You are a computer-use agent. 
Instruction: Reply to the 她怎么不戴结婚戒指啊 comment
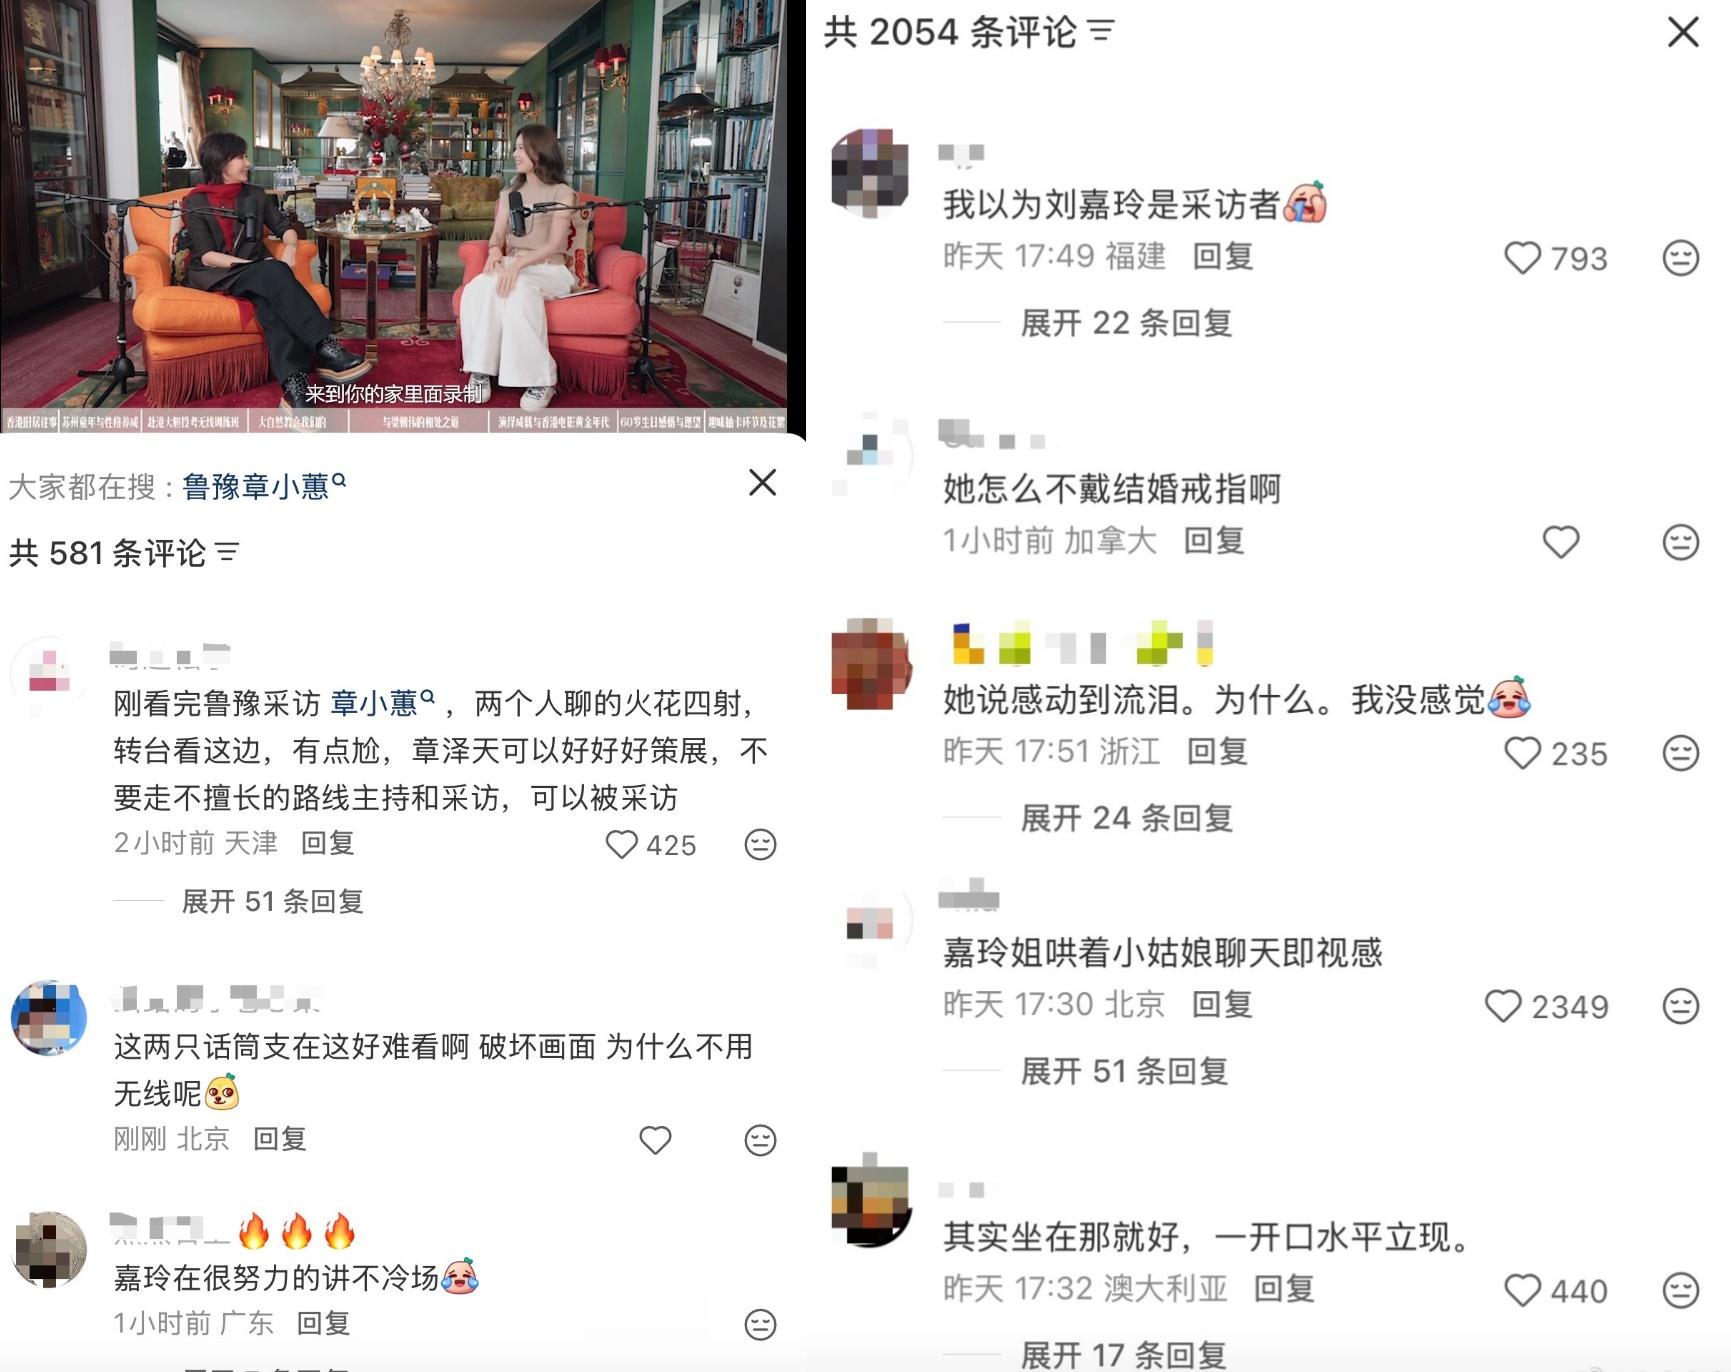(x=1214, y=541)
